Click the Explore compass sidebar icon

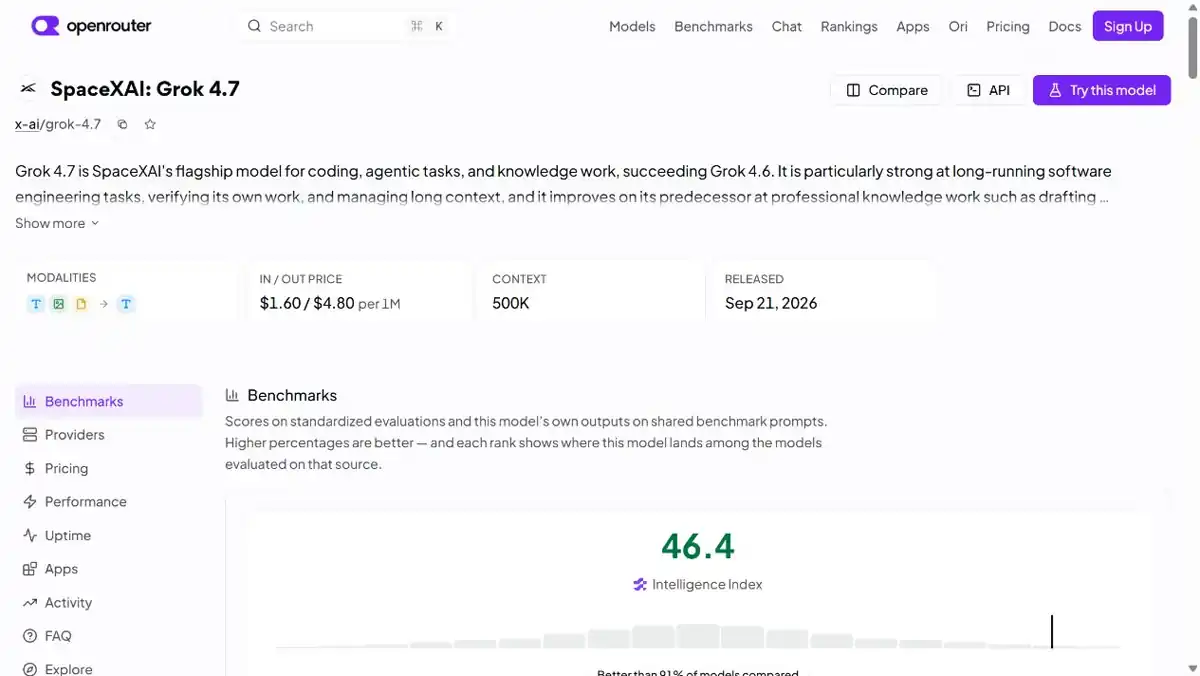[30, 669]
